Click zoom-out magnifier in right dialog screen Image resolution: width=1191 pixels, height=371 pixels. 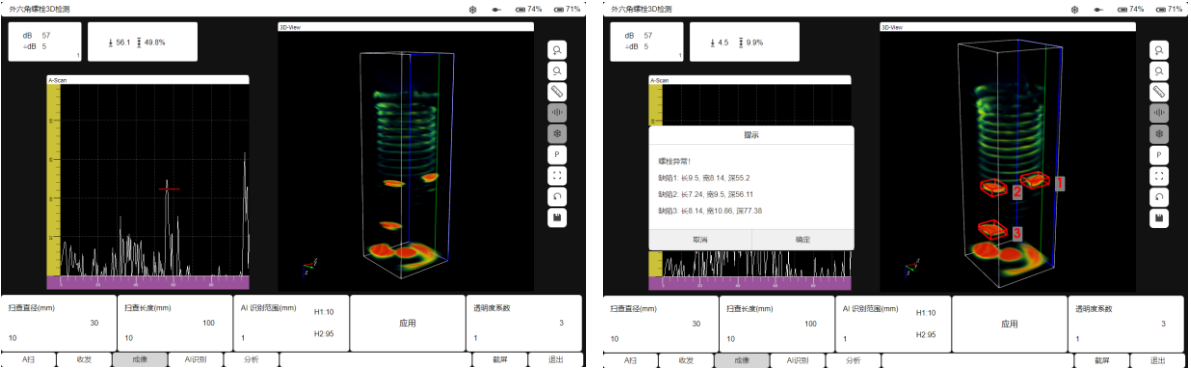coord(1159,71)
